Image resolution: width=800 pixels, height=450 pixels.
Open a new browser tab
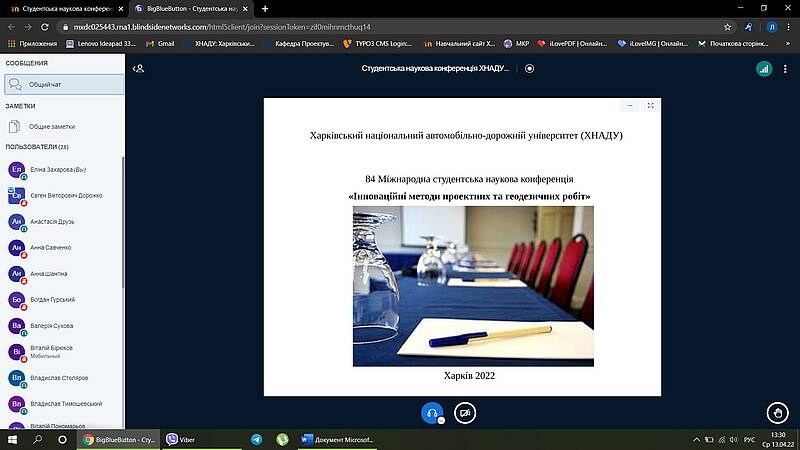(x=265, y=9)
